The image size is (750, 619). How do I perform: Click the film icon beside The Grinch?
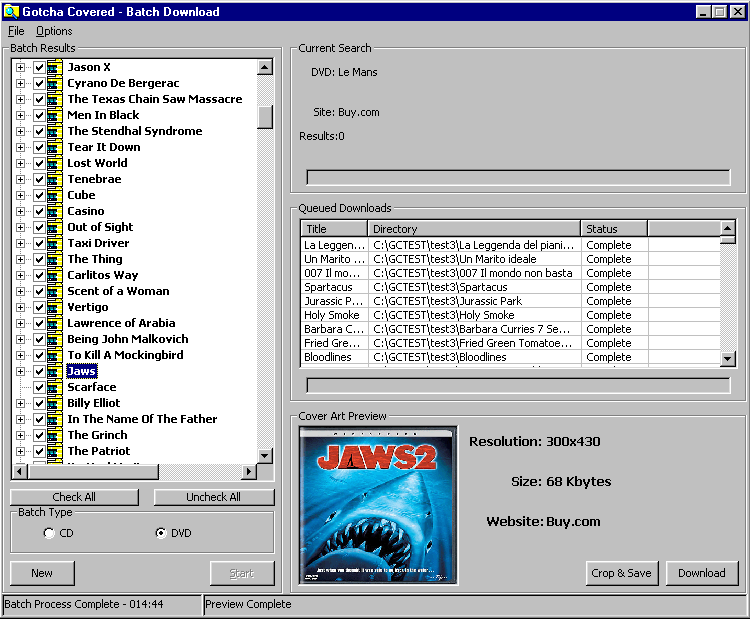pos(55,435)
